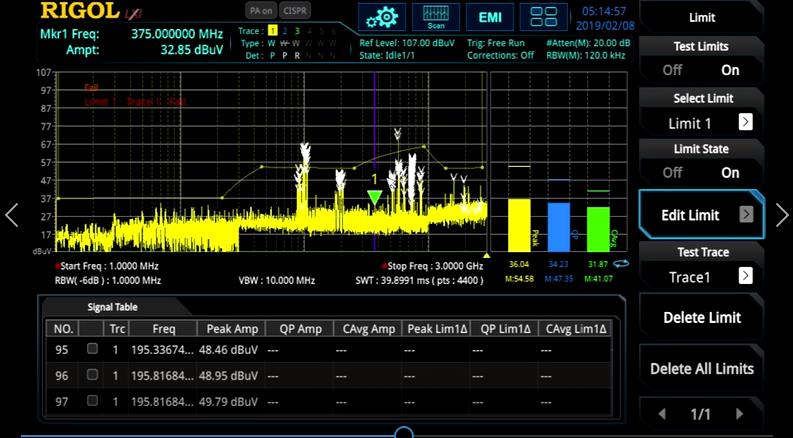Viewport: 793px width, 438px height.
Task: Select the EMI mode button
Action: click(x=490, y=18)
